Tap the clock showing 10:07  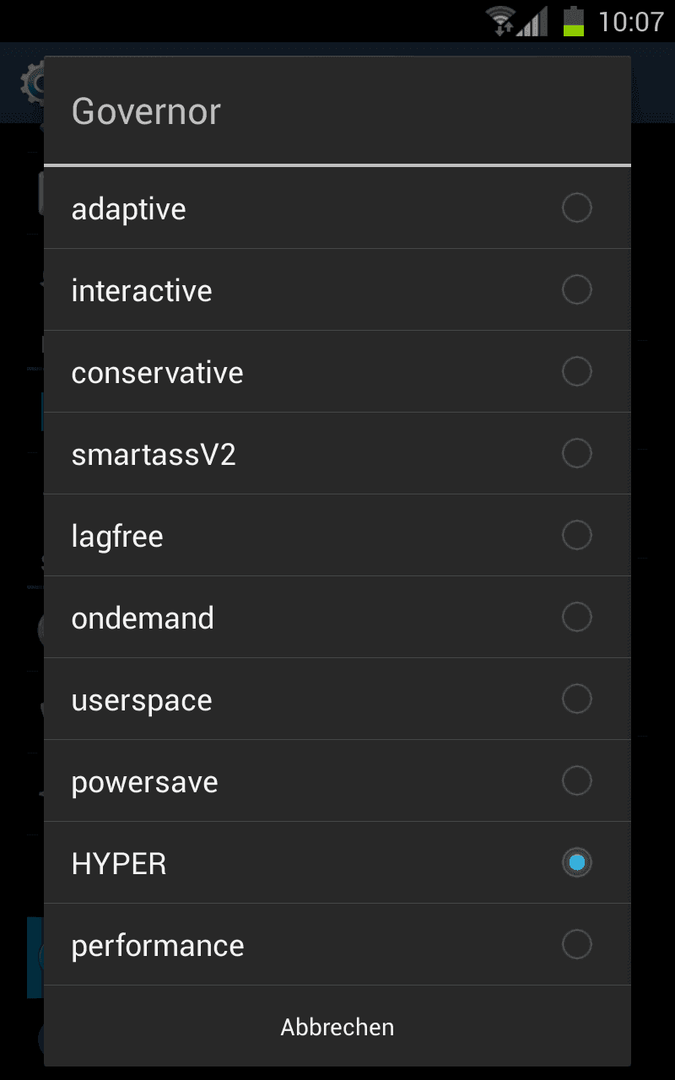pos(630,21)
